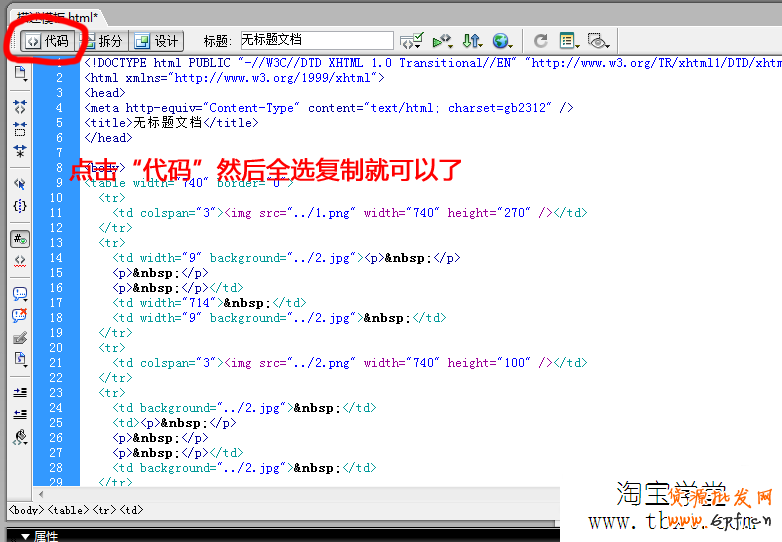Open the View options dropdown

(x=570, y=41)
